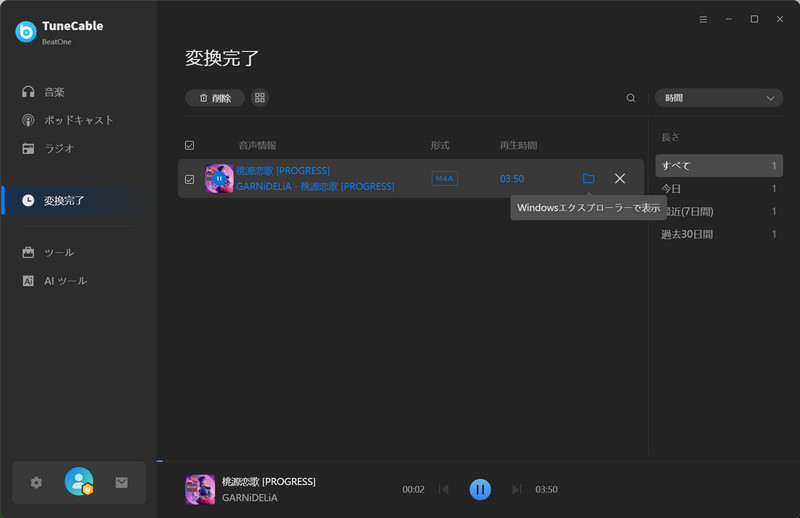The height and width of the screenshot is (518, 800).
Task: Switch to grid view layout
Action: [260, 98]
